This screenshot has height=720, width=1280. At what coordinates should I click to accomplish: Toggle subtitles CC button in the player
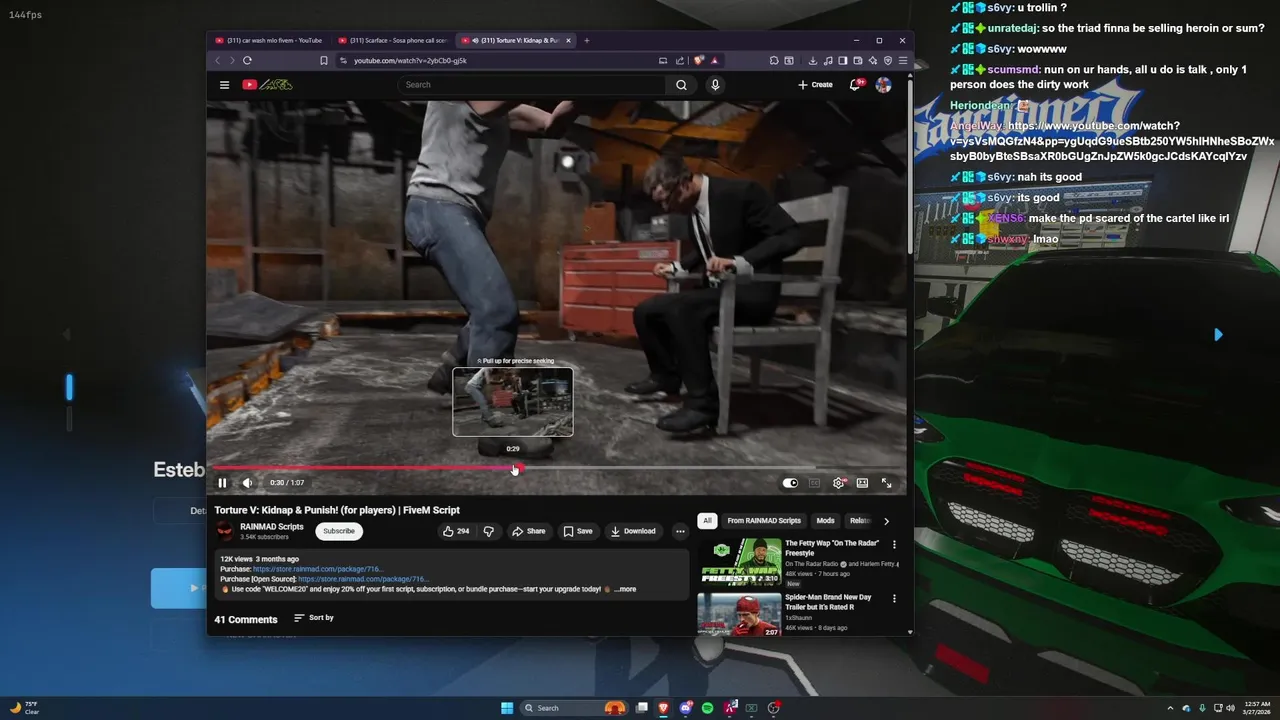click(814, 483)
